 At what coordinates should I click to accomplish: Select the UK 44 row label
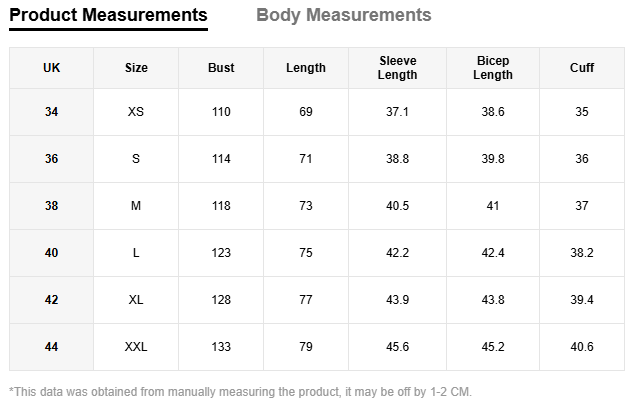tap(52, 347)
